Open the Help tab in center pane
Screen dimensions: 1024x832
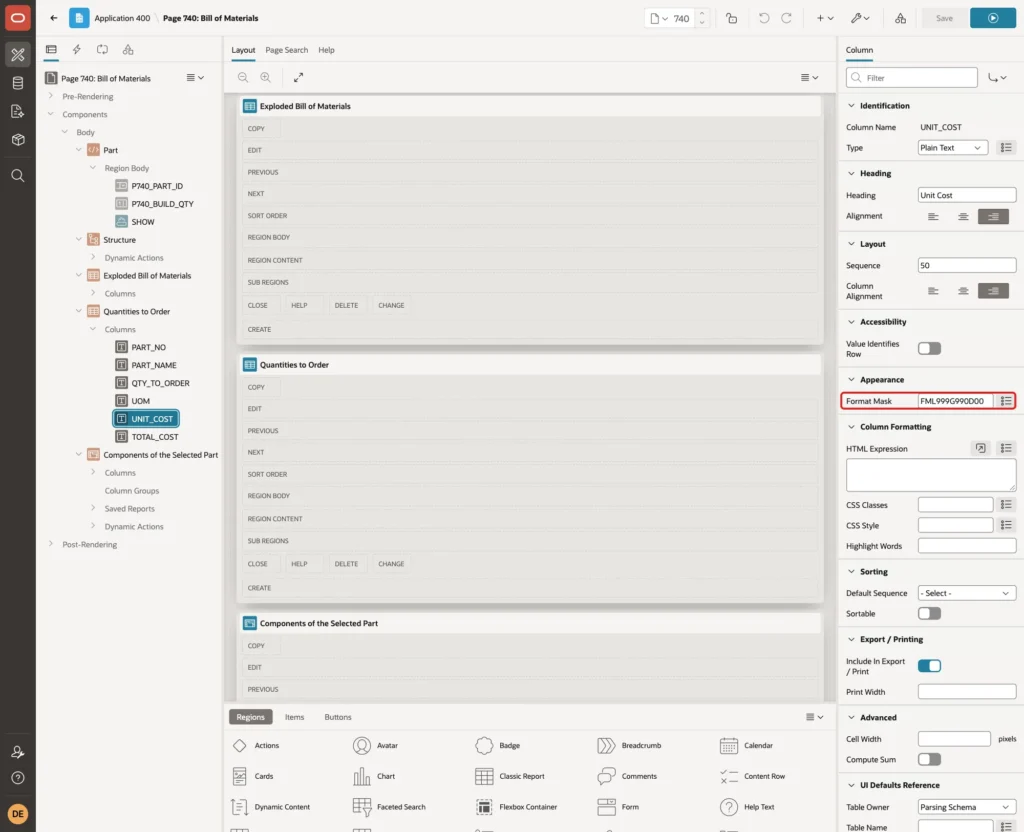pos(326,50)
